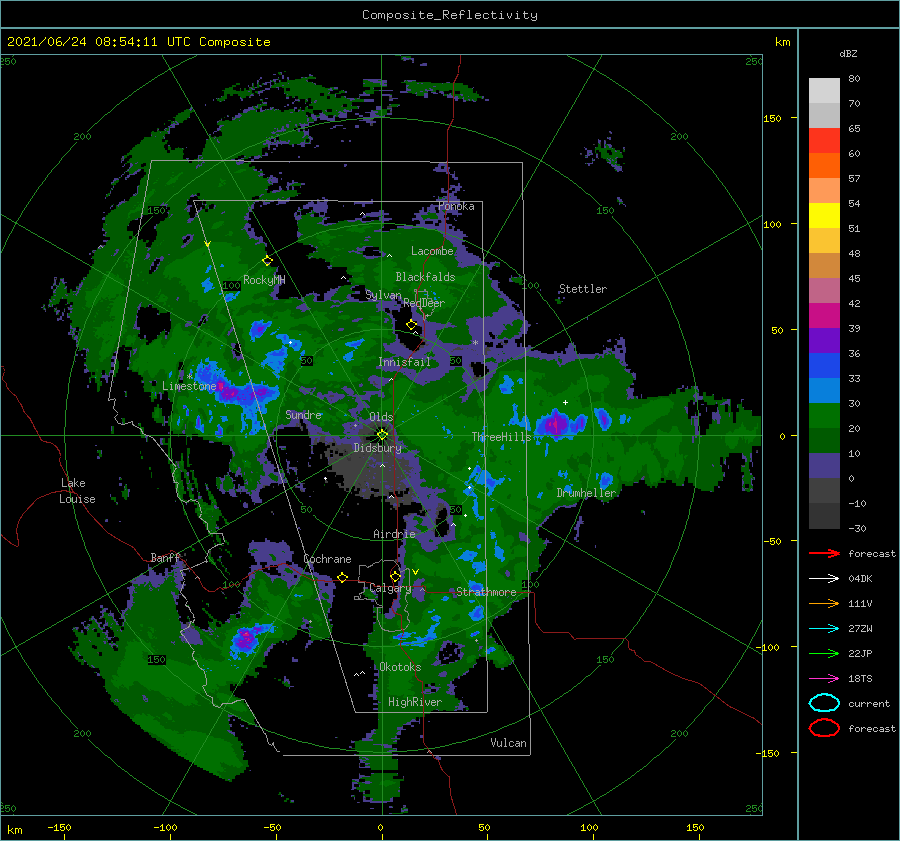
Task: Click the Sundre town label
Action: [x=304, y=414]
